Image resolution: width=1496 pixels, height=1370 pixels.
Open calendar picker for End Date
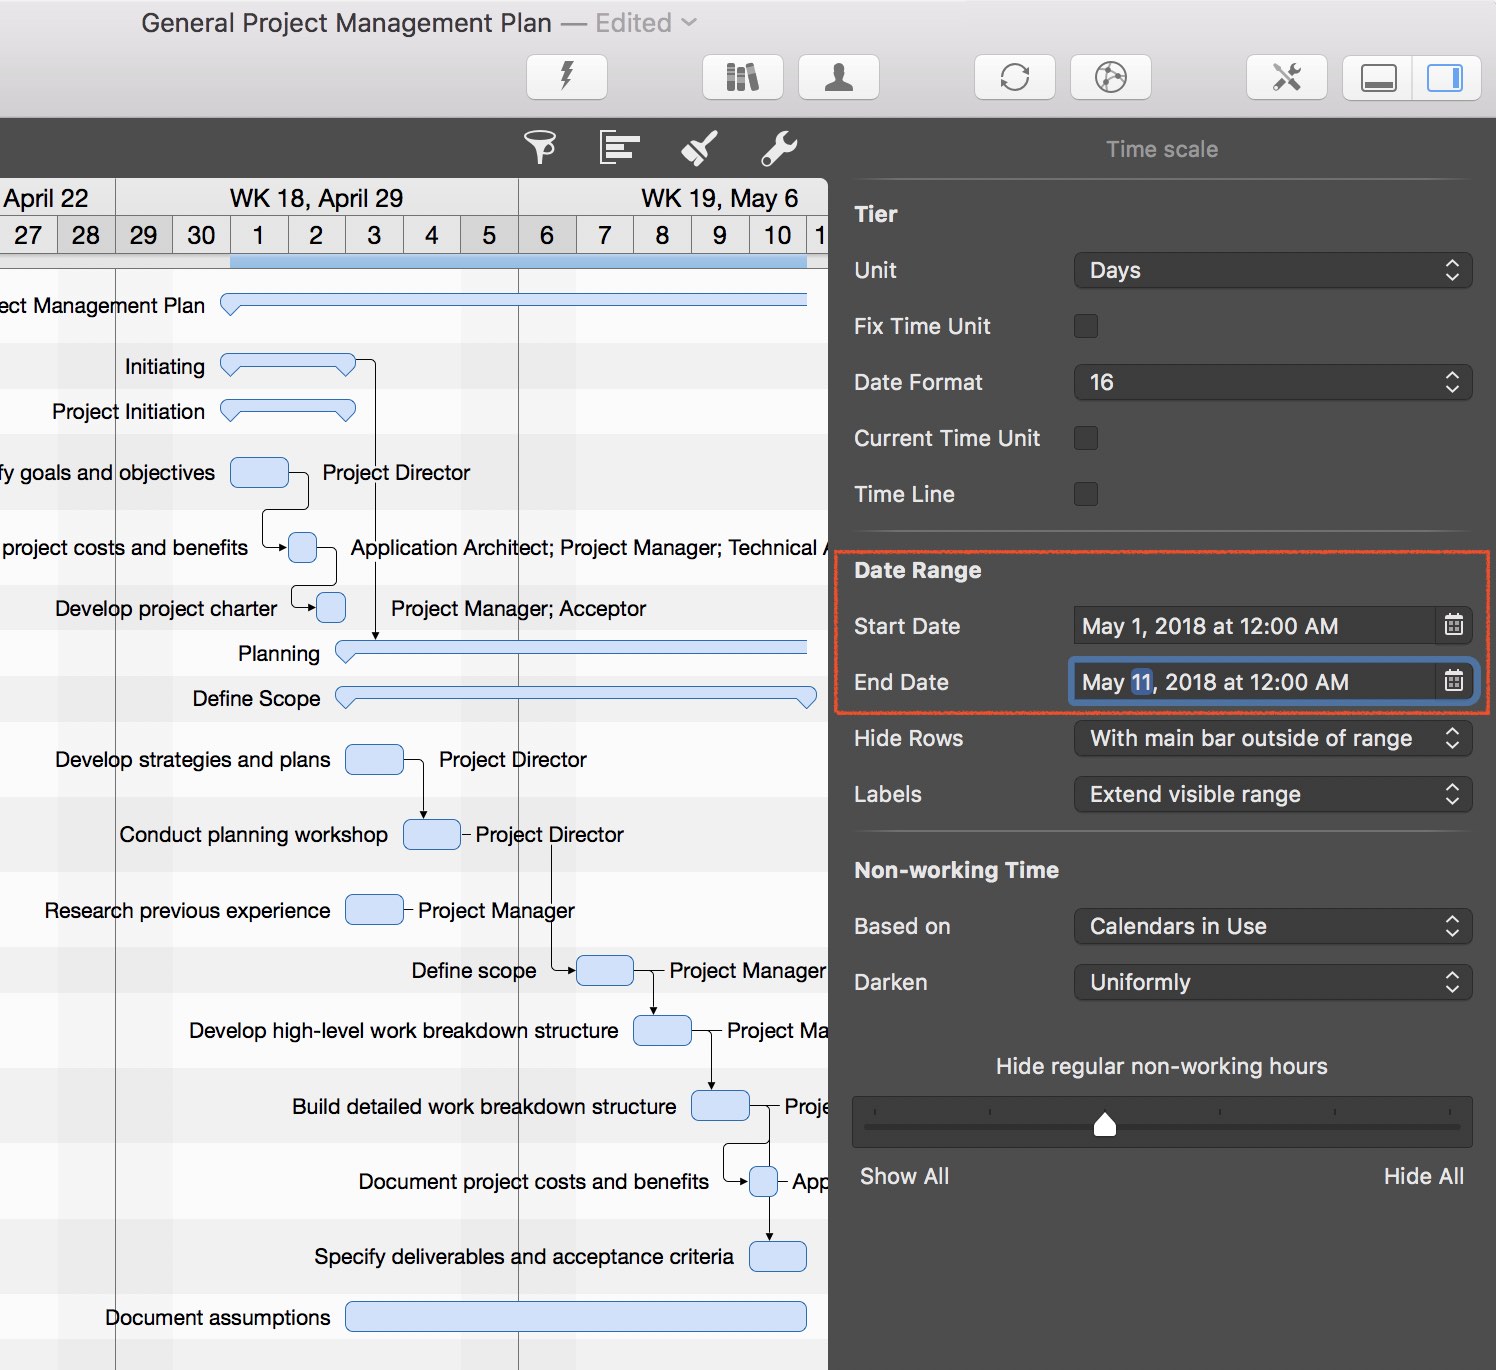[1454, 682]
